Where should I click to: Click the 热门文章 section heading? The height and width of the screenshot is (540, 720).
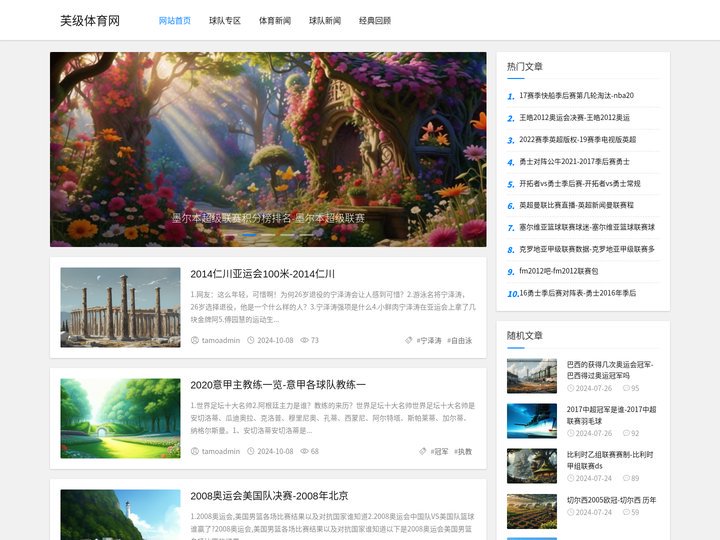(524, 67)
